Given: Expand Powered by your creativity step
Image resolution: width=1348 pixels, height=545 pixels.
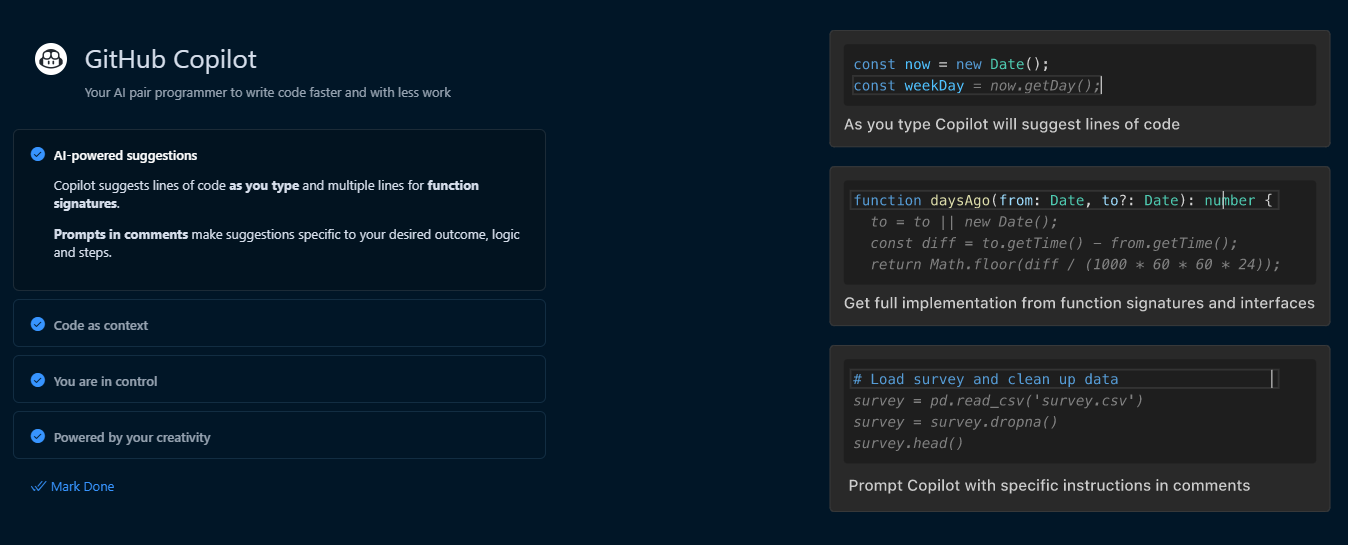Looking at the screenshot, I should [279, 436].
